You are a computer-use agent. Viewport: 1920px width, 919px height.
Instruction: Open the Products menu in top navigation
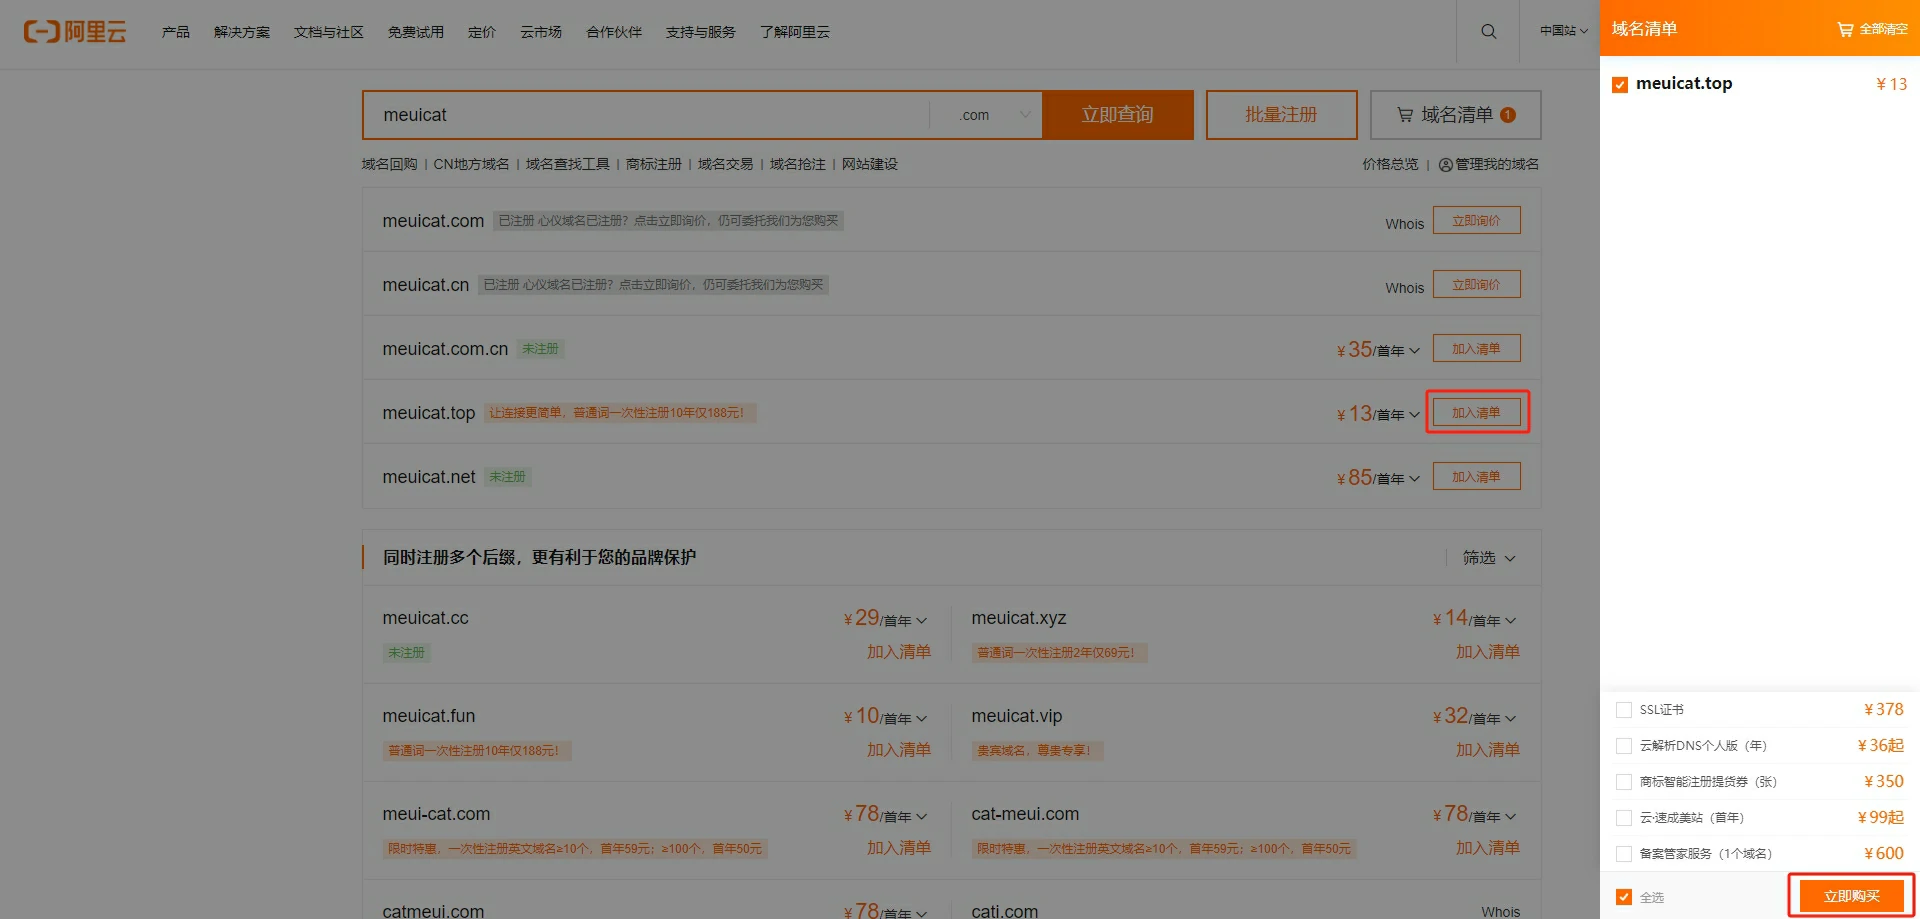176,32
